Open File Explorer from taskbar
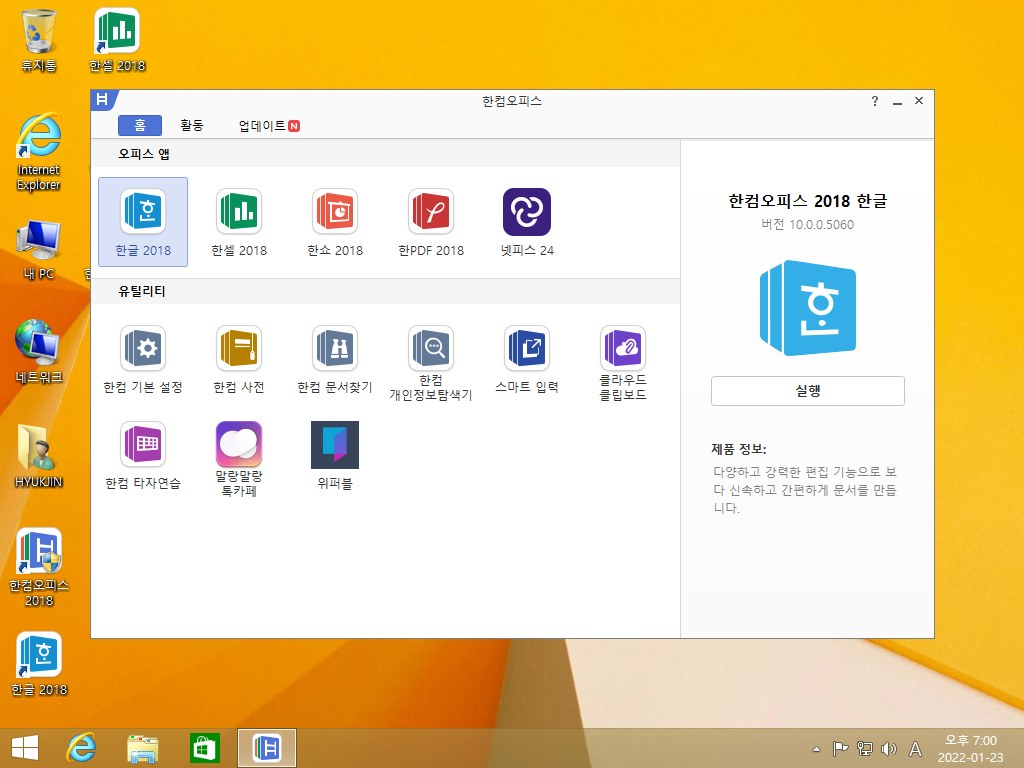The height and width of the screenshot is (768, 1024). [x=142, y=748]
